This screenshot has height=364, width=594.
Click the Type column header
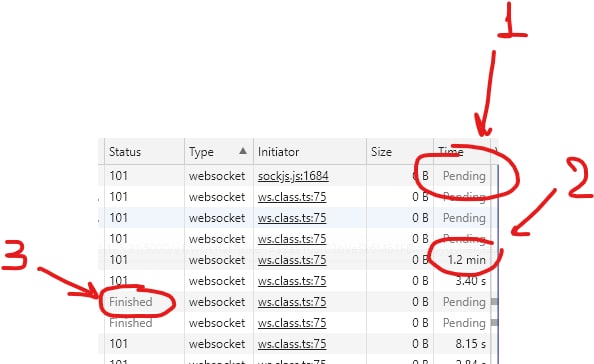pos(219,152)
